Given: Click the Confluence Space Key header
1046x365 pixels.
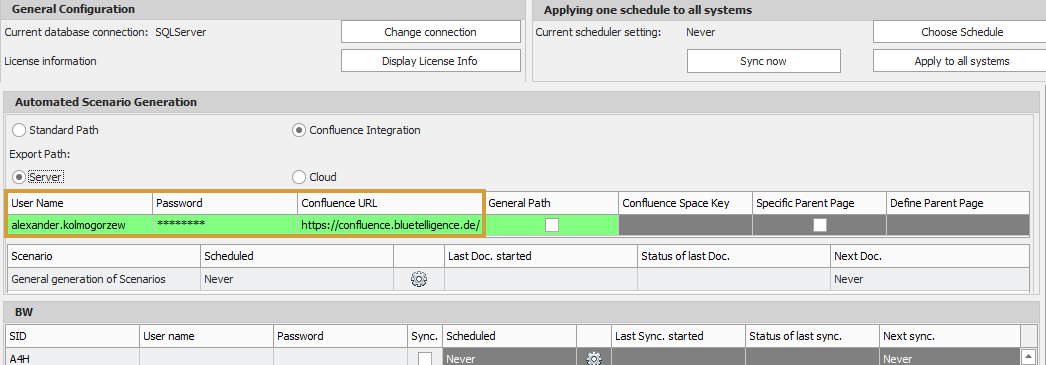Looking at the screenshot, I should click(x=685, y=203).
